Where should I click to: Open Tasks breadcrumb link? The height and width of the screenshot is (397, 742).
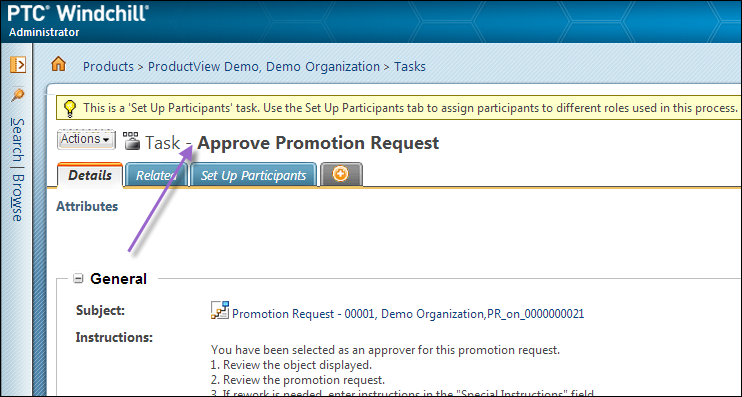point(410,67)
